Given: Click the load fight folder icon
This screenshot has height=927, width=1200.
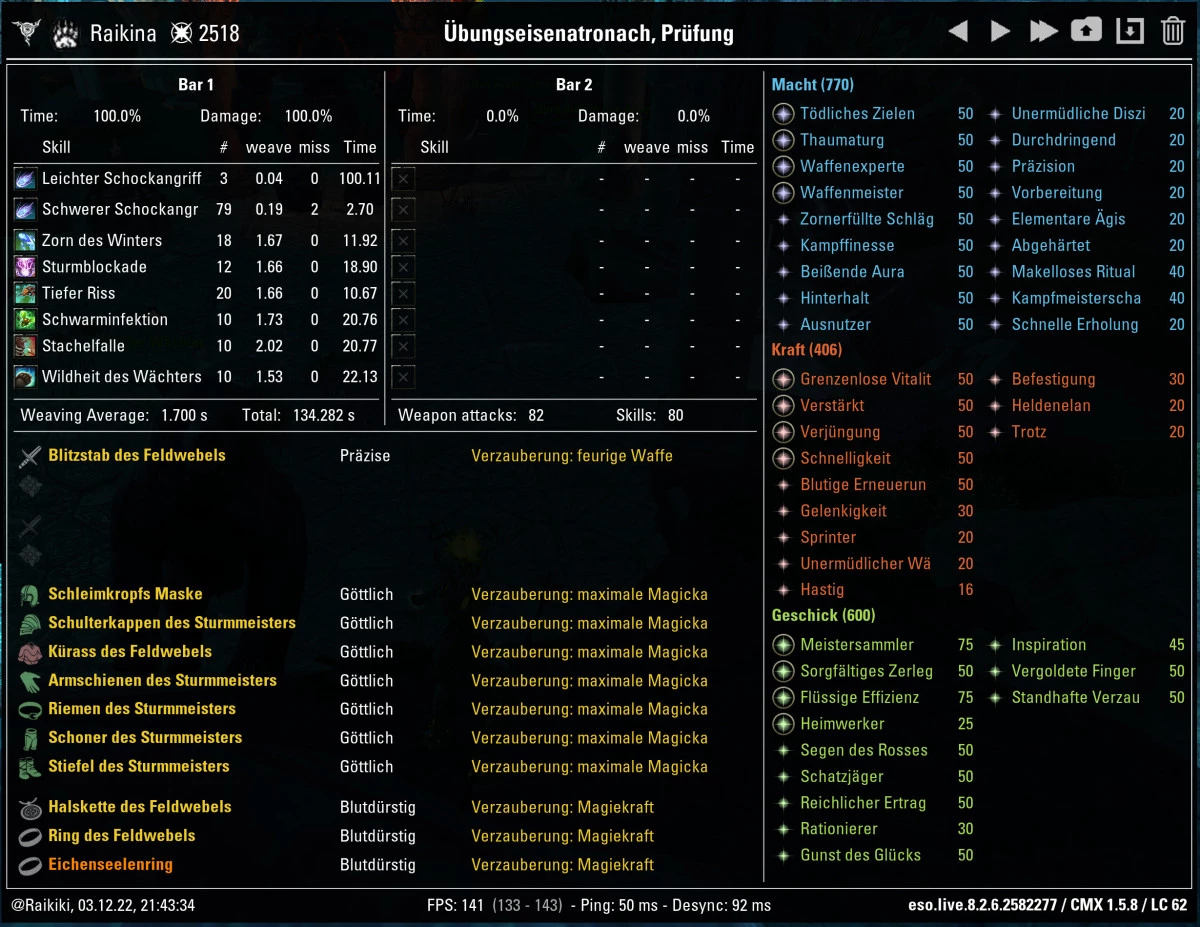Looking at the screenshot, I should point(1086,31).
